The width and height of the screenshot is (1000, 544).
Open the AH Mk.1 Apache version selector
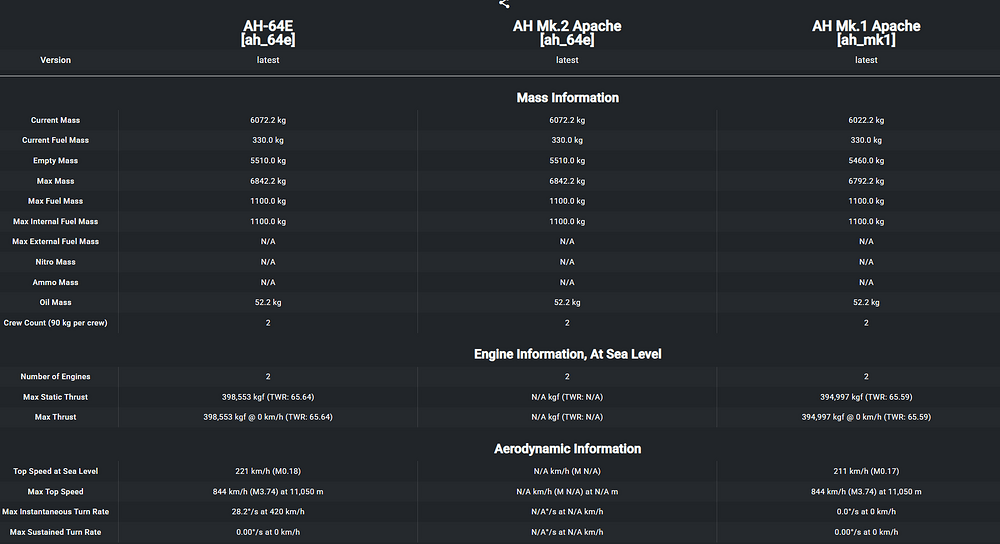pos(866,60)
